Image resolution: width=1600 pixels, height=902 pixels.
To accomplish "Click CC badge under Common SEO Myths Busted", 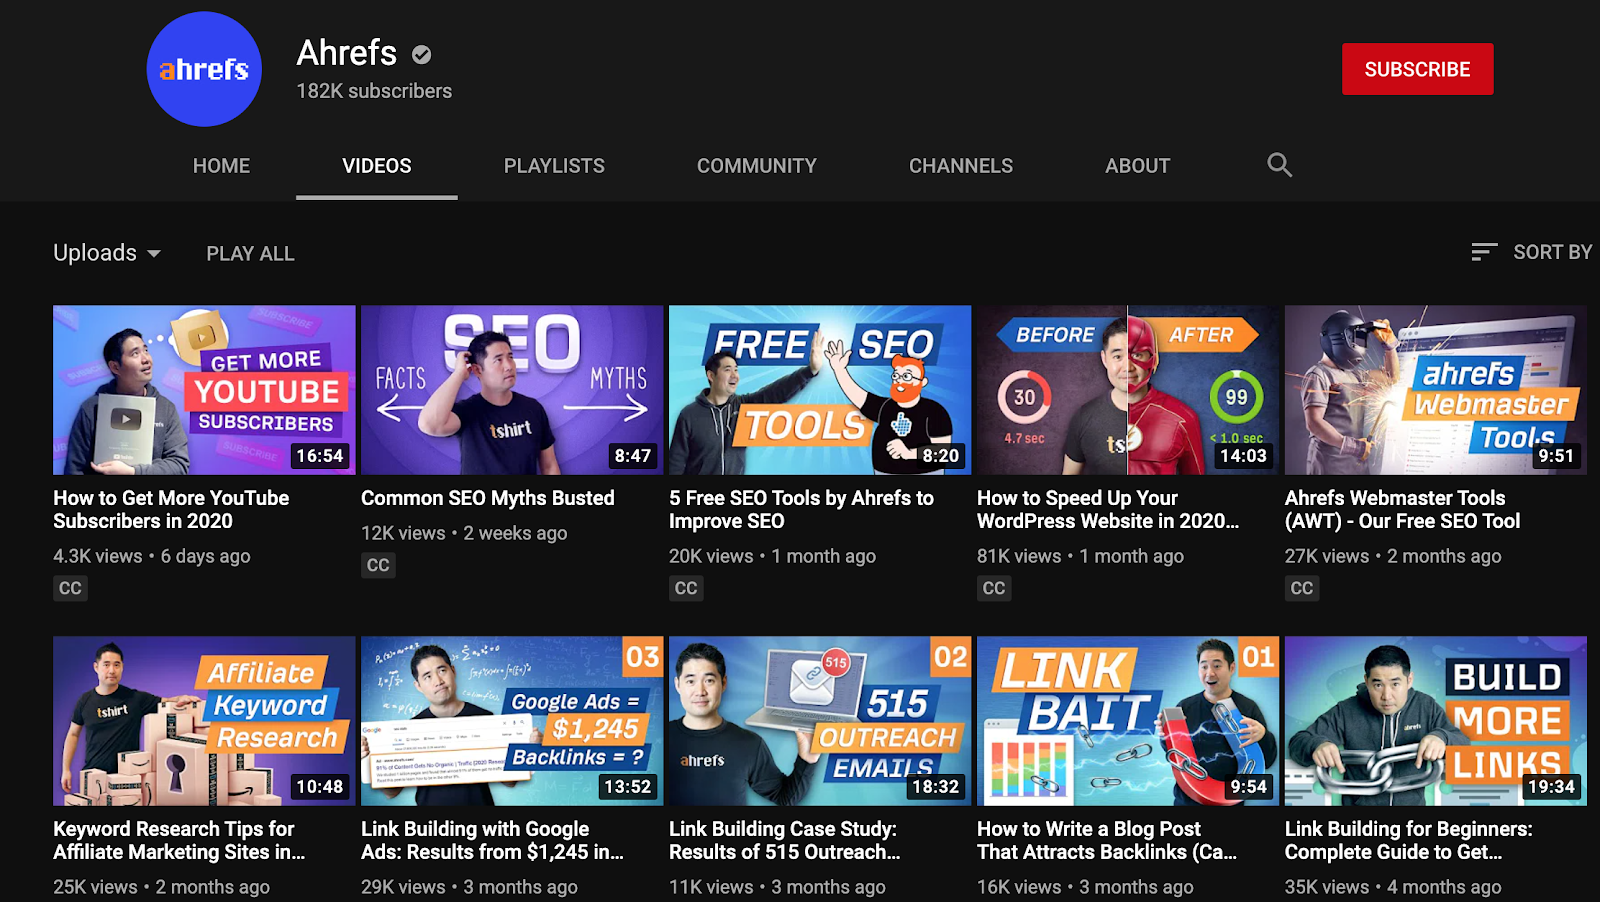I will 378,565.
